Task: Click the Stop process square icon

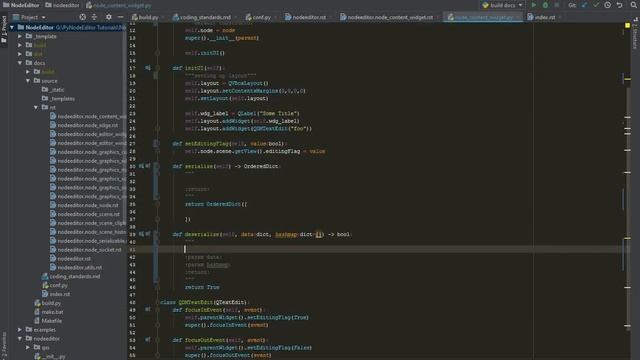Action: [557, 5]
